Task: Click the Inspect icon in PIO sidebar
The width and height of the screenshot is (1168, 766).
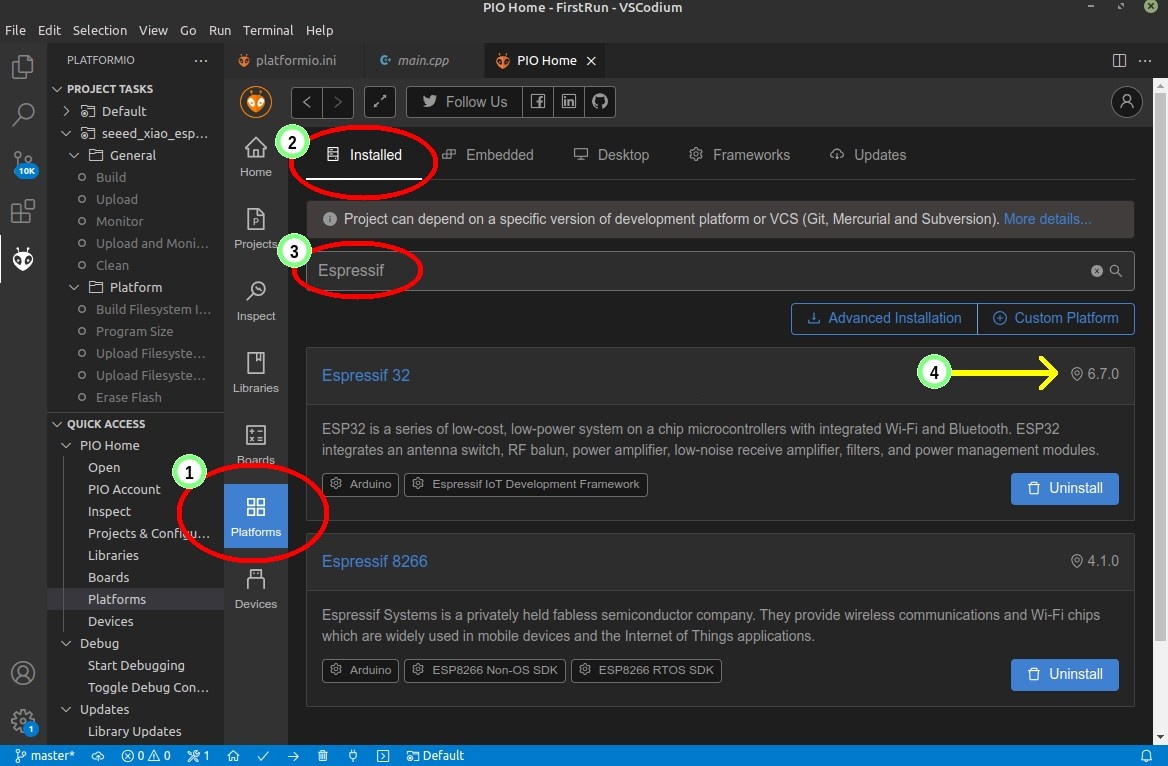Action: [x=256, y=299]
